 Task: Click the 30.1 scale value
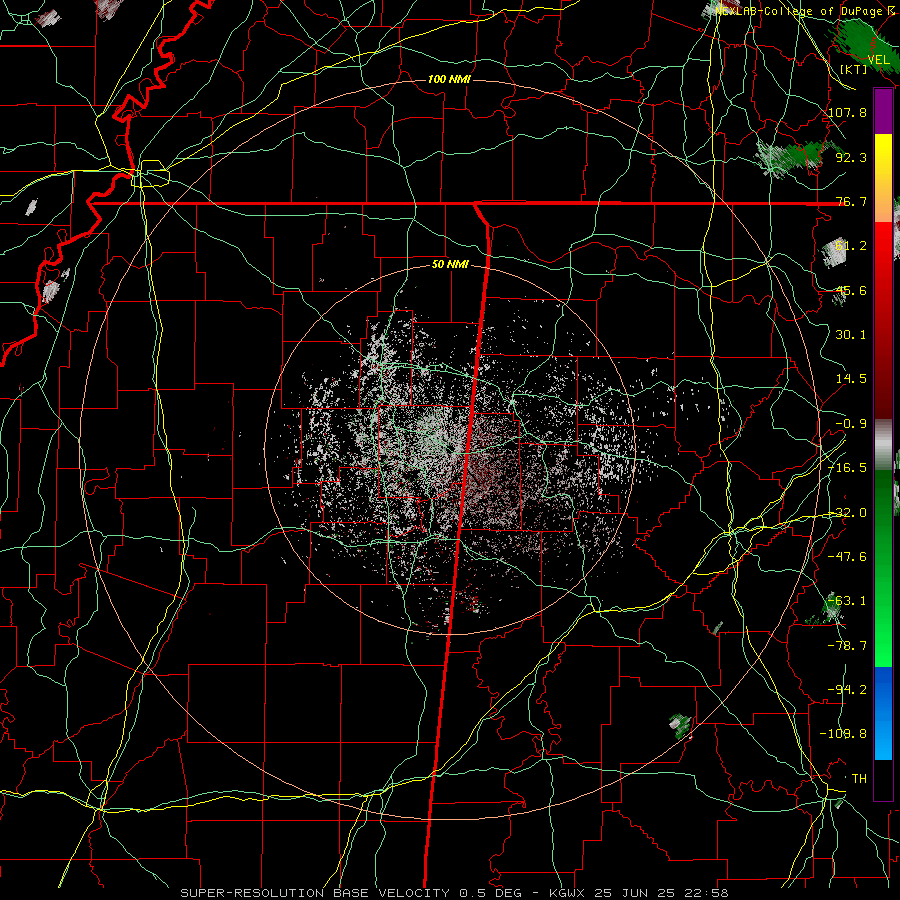coord(851,335)
